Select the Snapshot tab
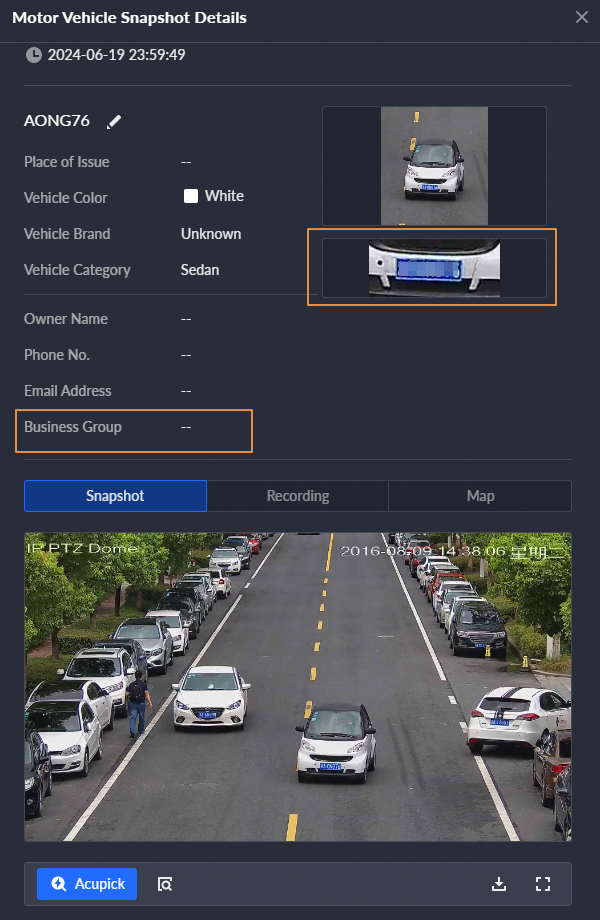The image size is (600, 920). coord(115,496)
